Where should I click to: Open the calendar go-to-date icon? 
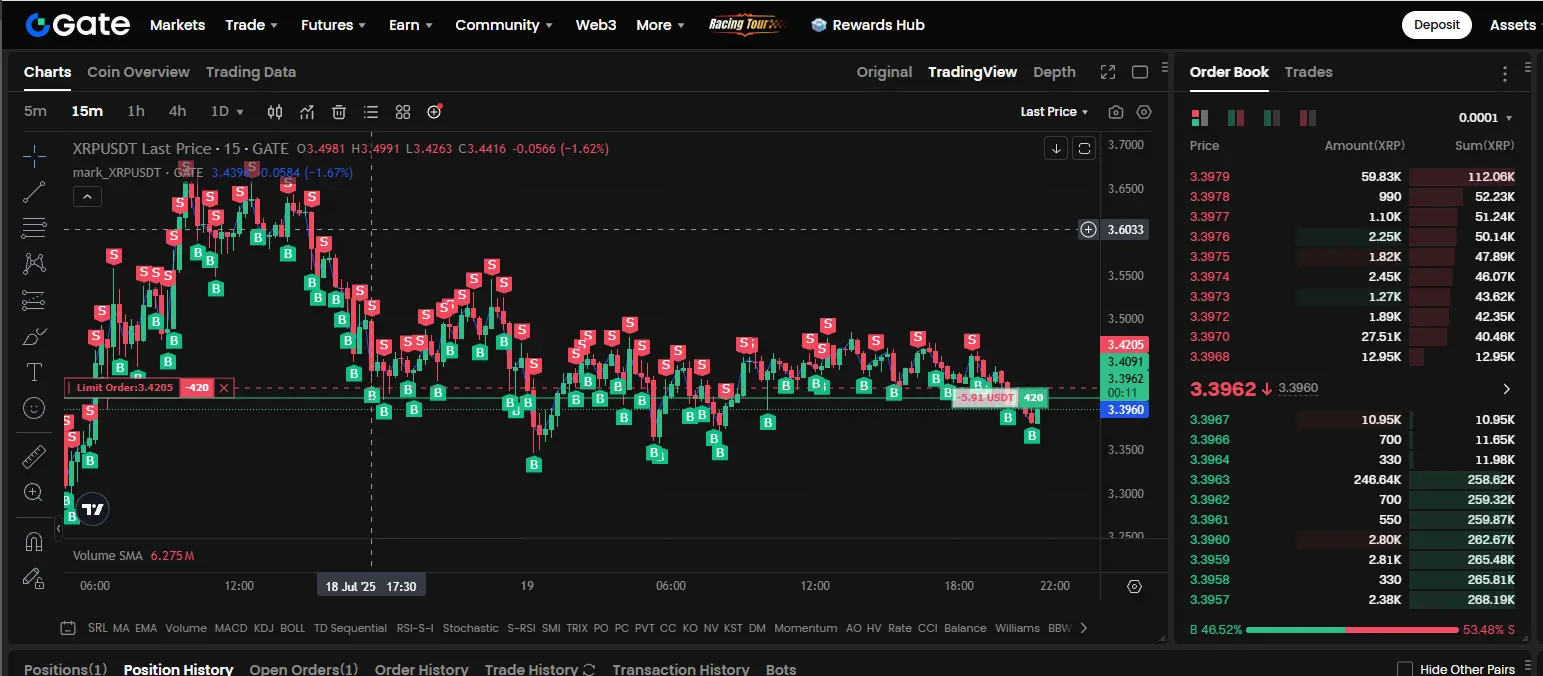[68, 628]
